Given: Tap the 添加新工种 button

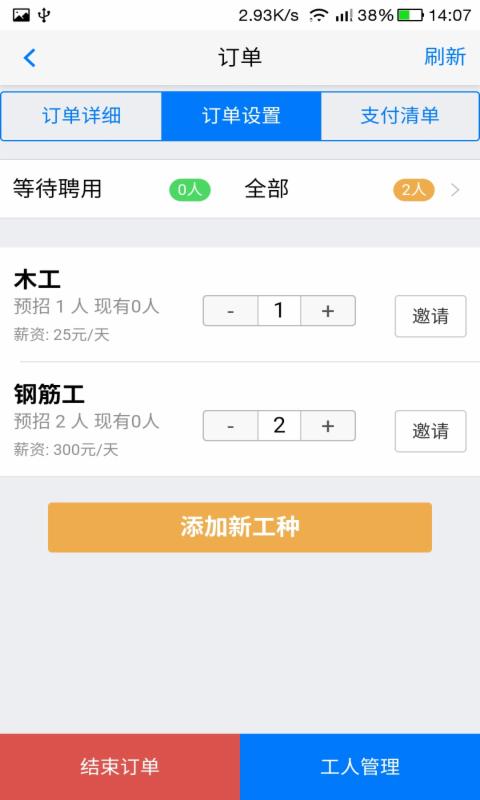Looking at the screenshot, I should [240, 527].
